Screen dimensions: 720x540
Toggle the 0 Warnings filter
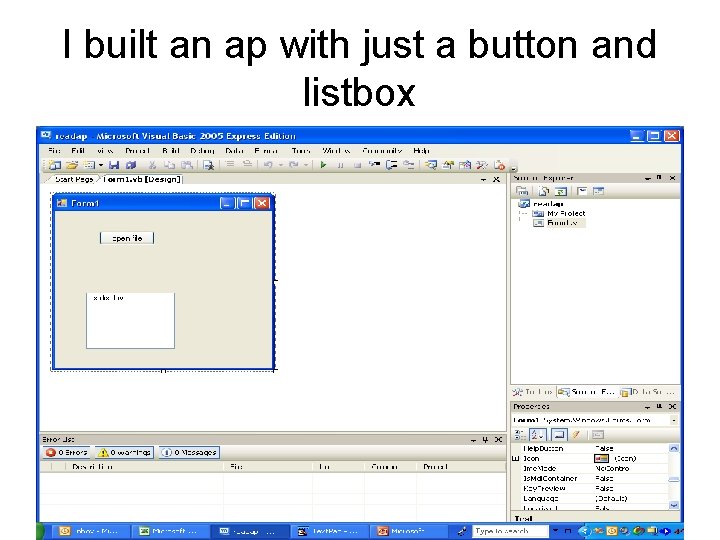124,452
